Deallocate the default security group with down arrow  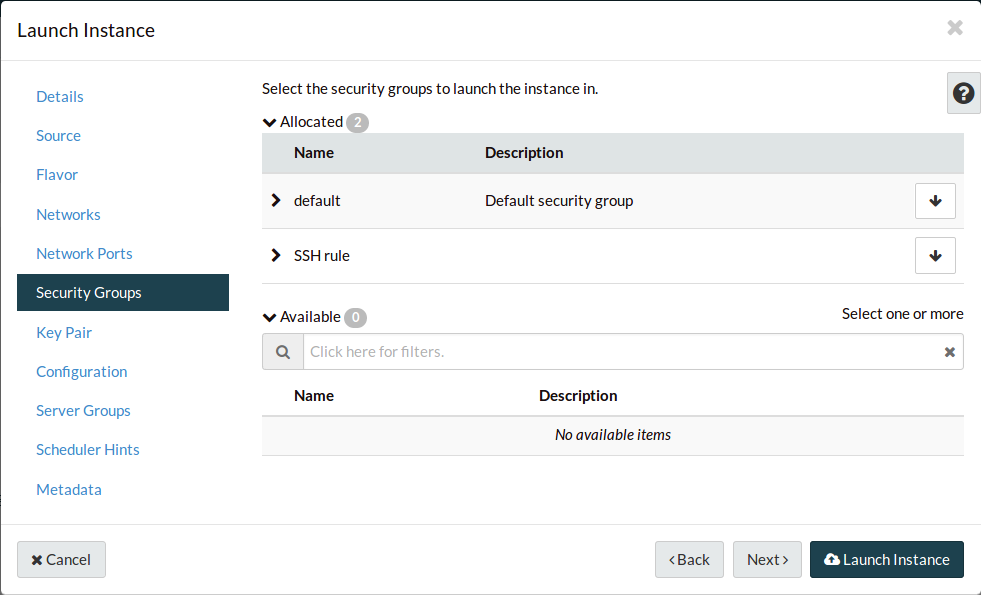pos(935,201)
